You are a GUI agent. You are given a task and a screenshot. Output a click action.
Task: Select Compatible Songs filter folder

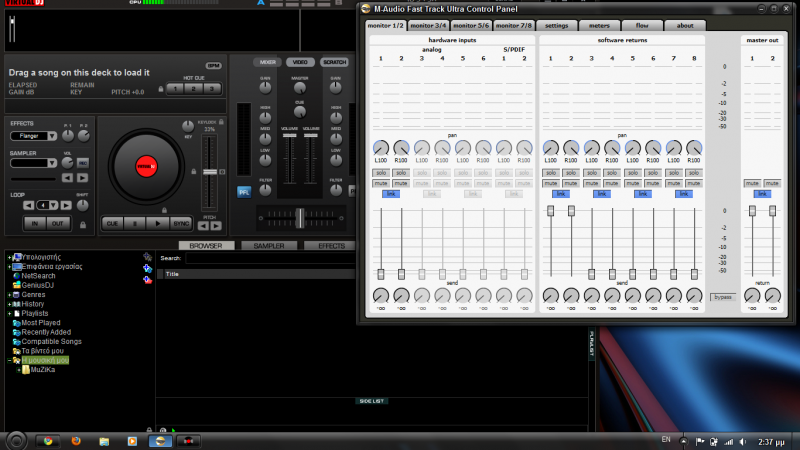(52, 341)
